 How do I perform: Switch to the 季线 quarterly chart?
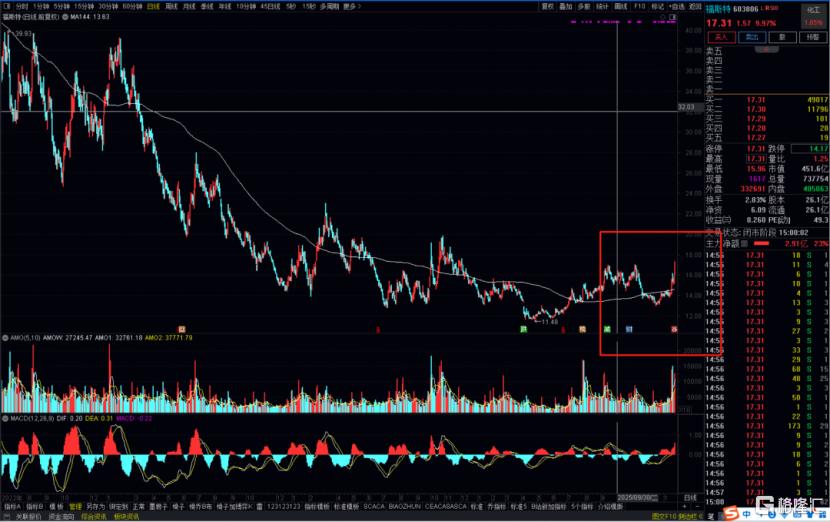(207, 6)
